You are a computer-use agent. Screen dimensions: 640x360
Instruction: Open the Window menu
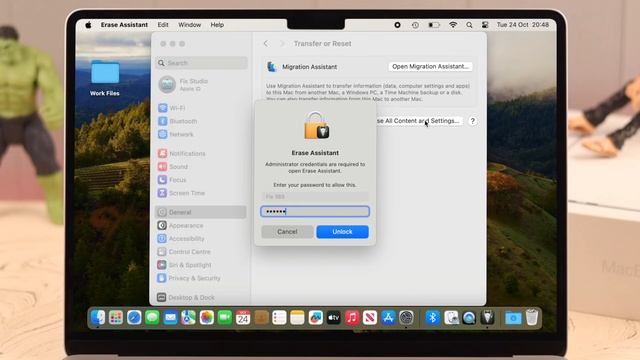coord(189,25)
